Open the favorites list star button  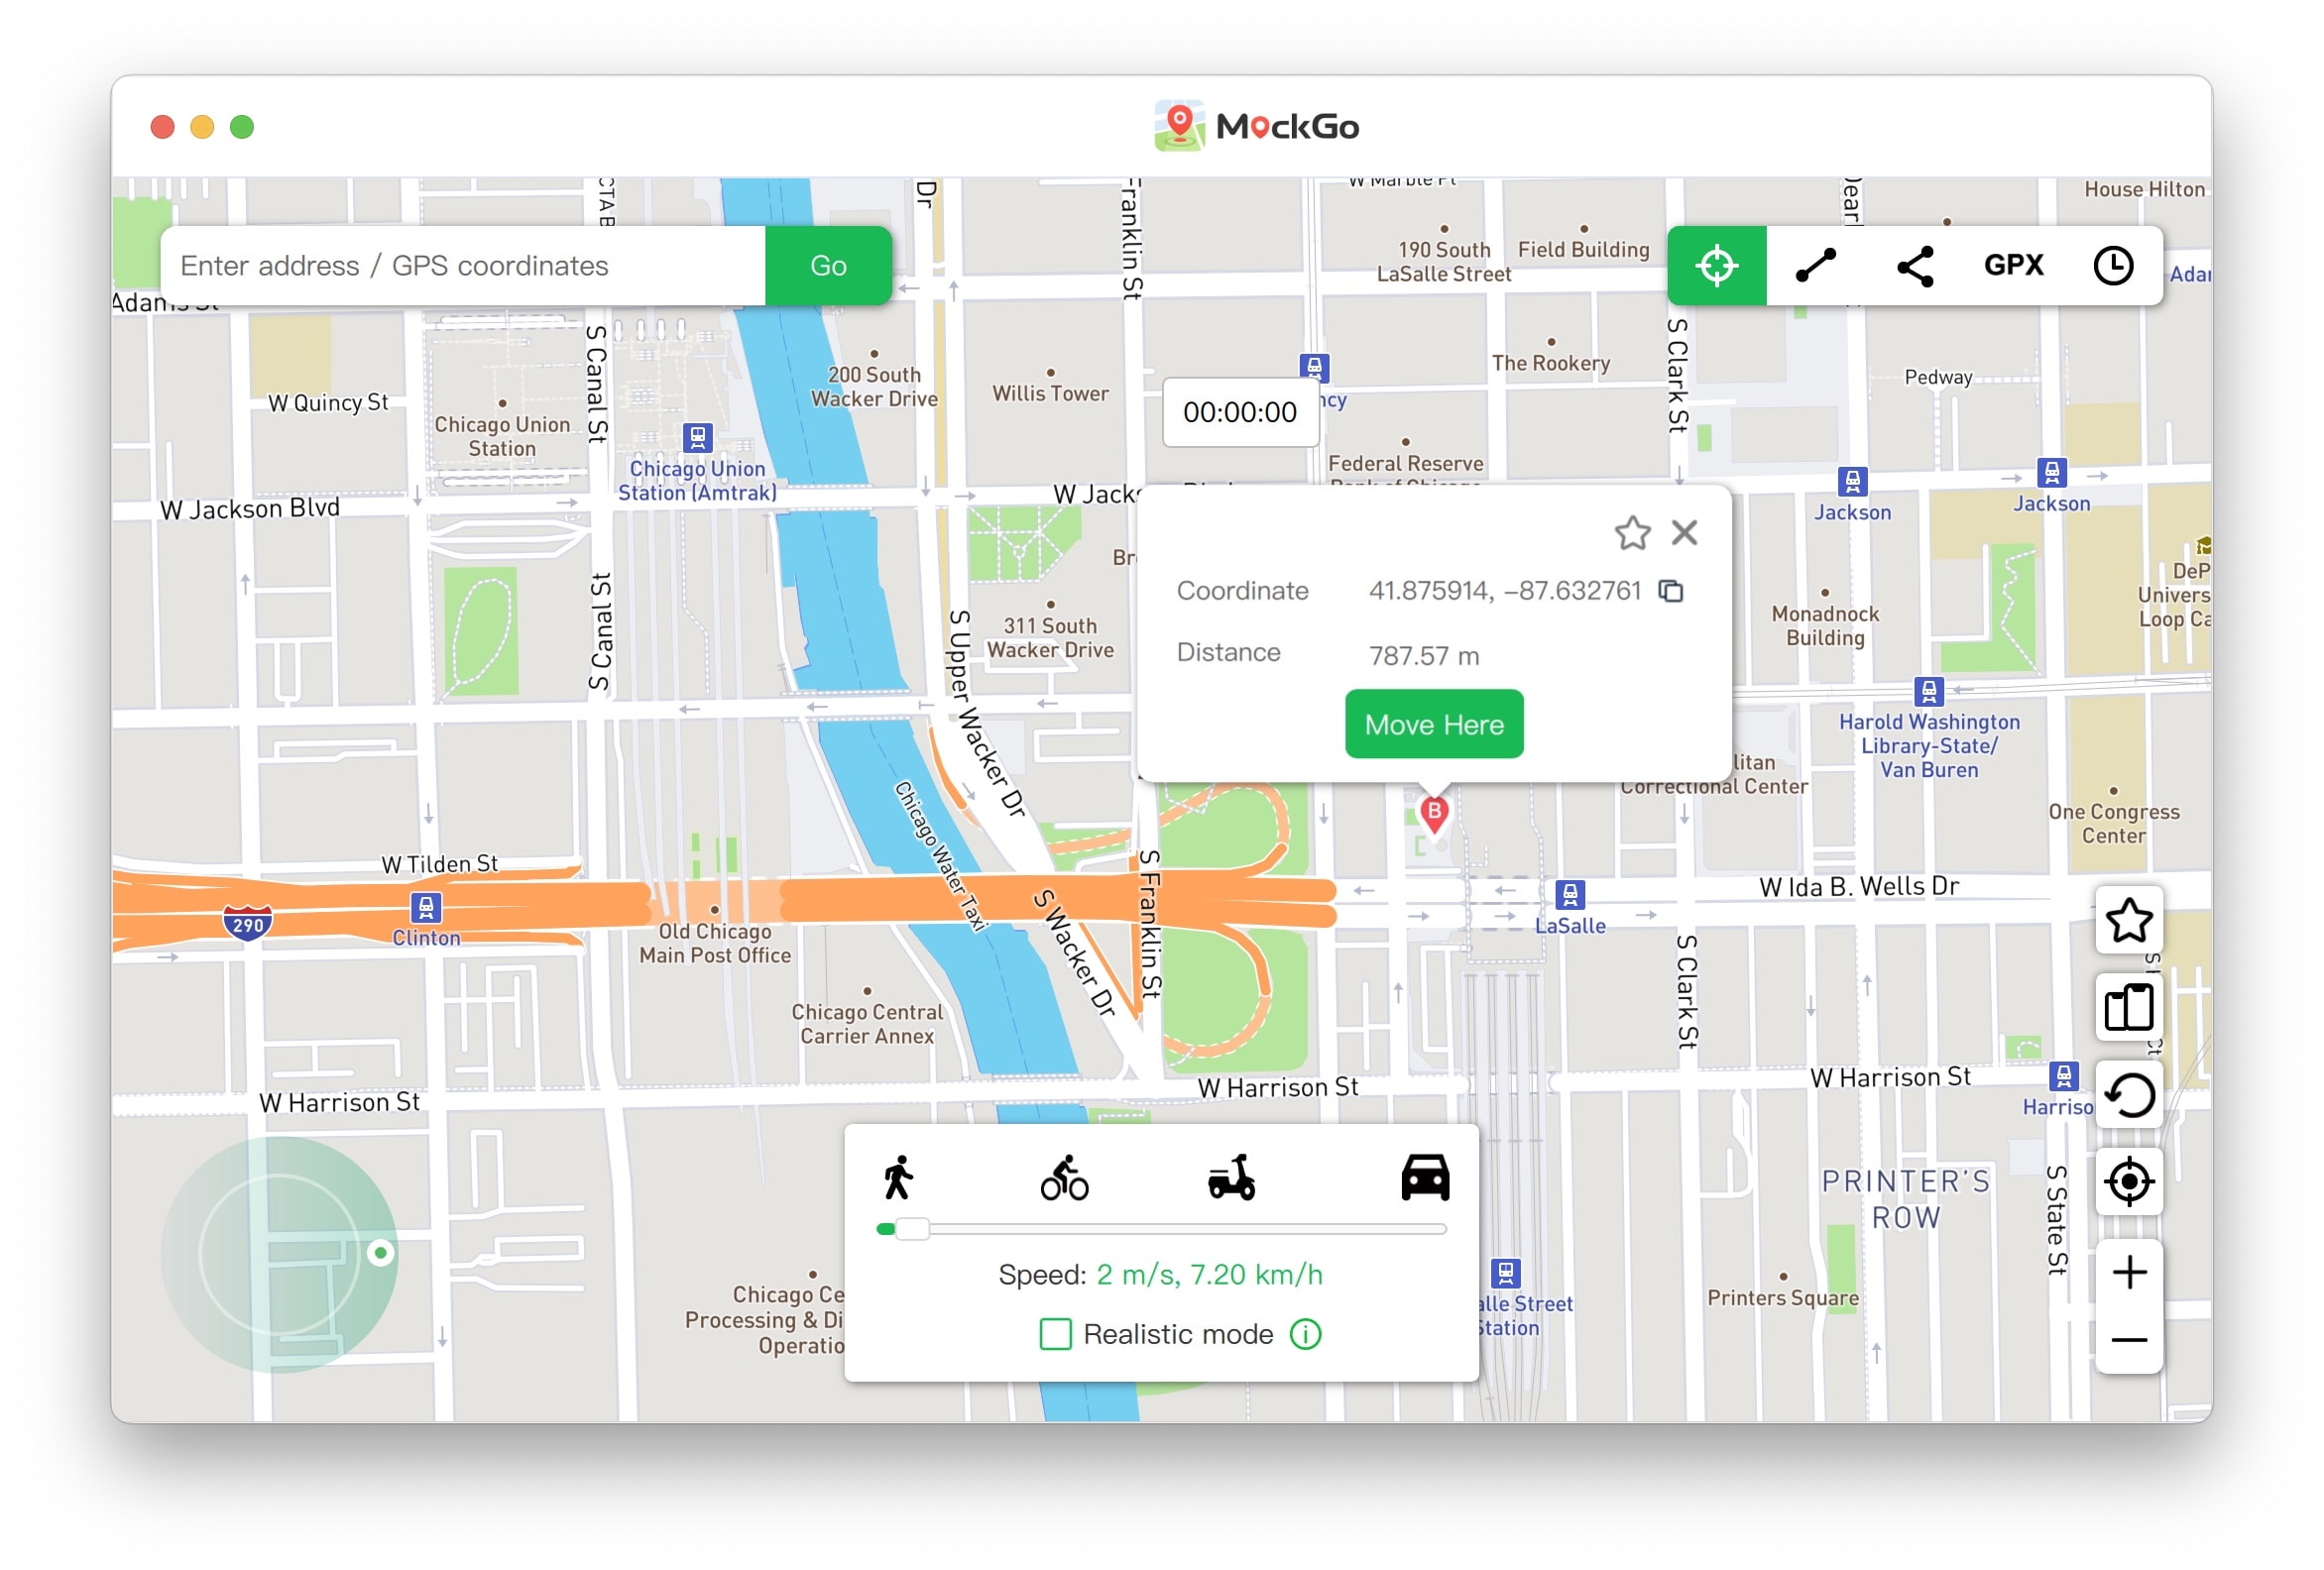click(x=2128, y=921)
